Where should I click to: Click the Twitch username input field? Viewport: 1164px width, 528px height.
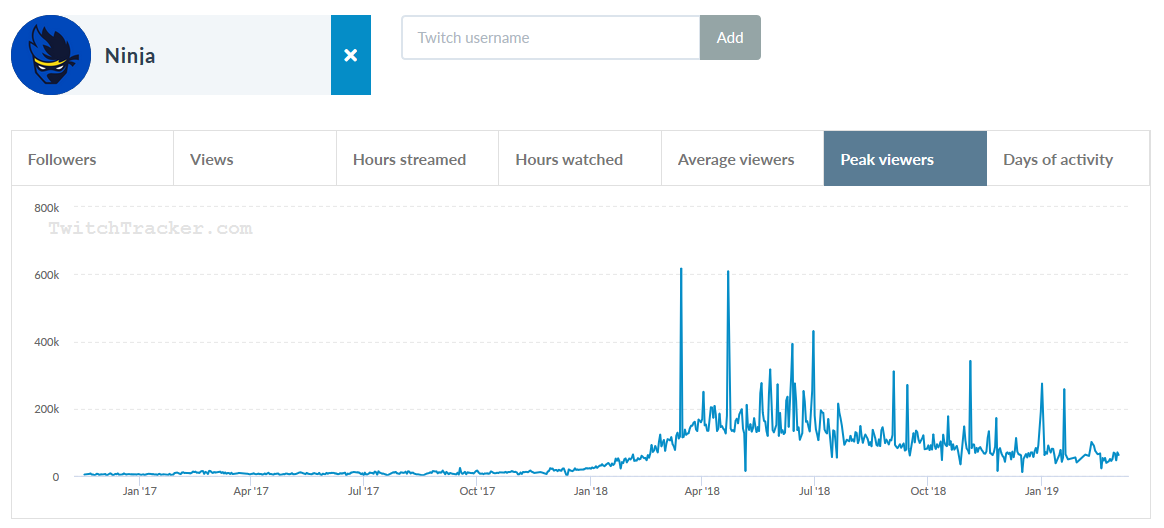coord(551,37)
